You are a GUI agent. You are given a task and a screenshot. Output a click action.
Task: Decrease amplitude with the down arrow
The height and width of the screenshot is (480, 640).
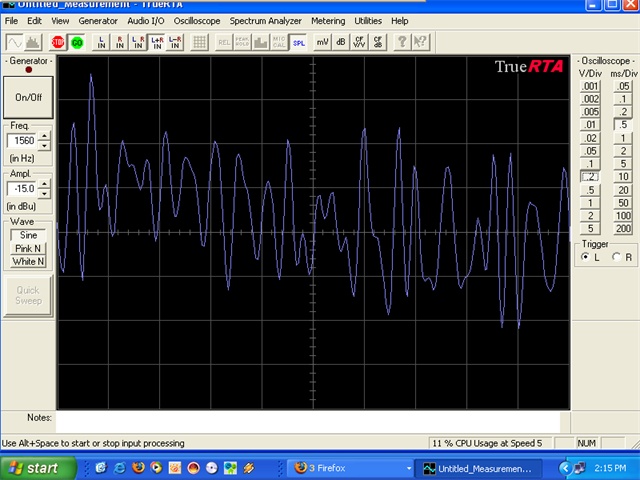(x=44, y=193)
